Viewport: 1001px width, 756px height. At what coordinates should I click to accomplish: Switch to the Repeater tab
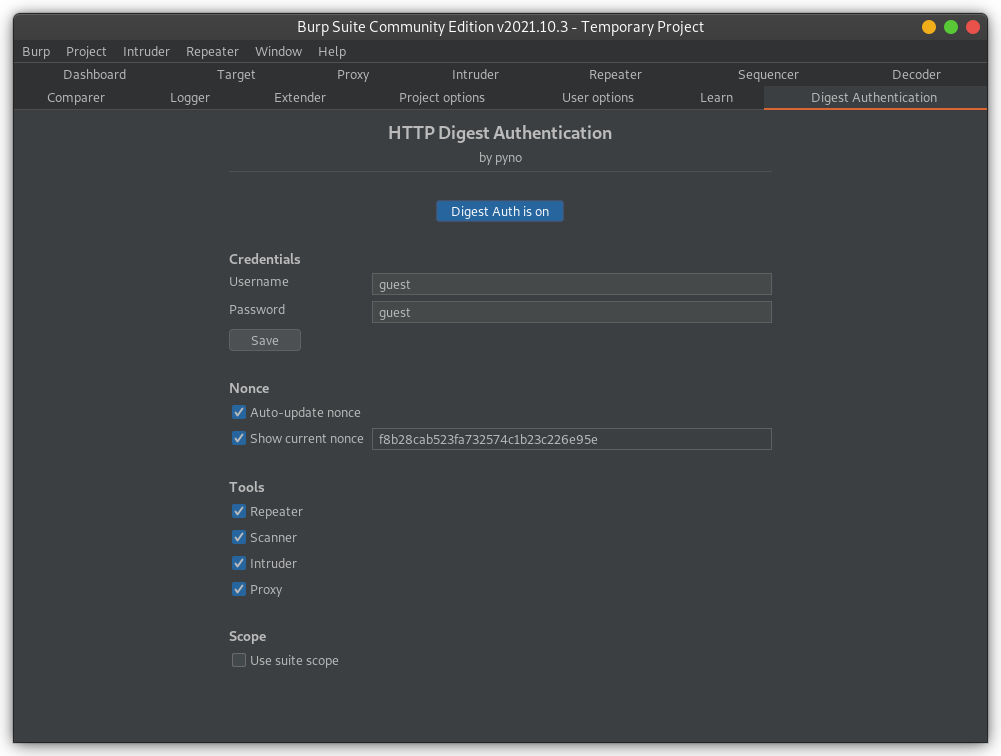click(x=615, y=75)
